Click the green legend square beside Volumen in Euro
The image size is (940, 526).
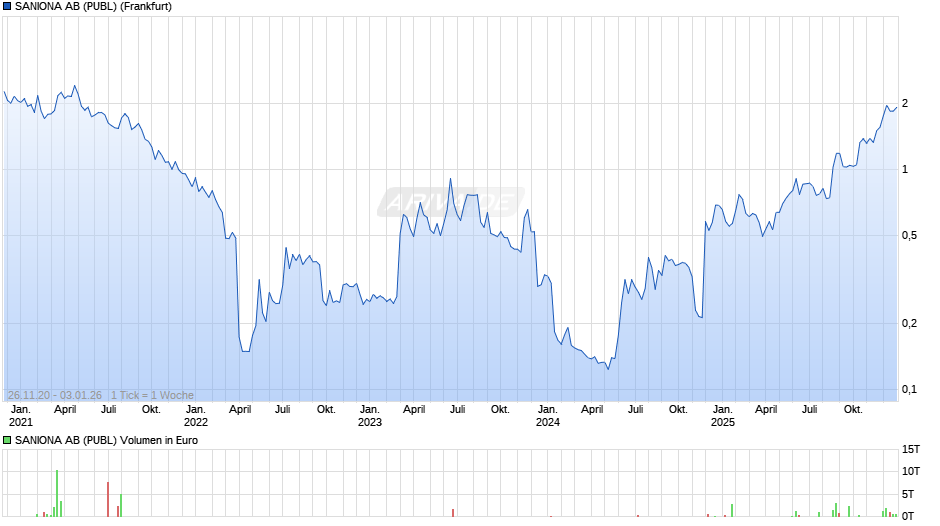[7, 440]
